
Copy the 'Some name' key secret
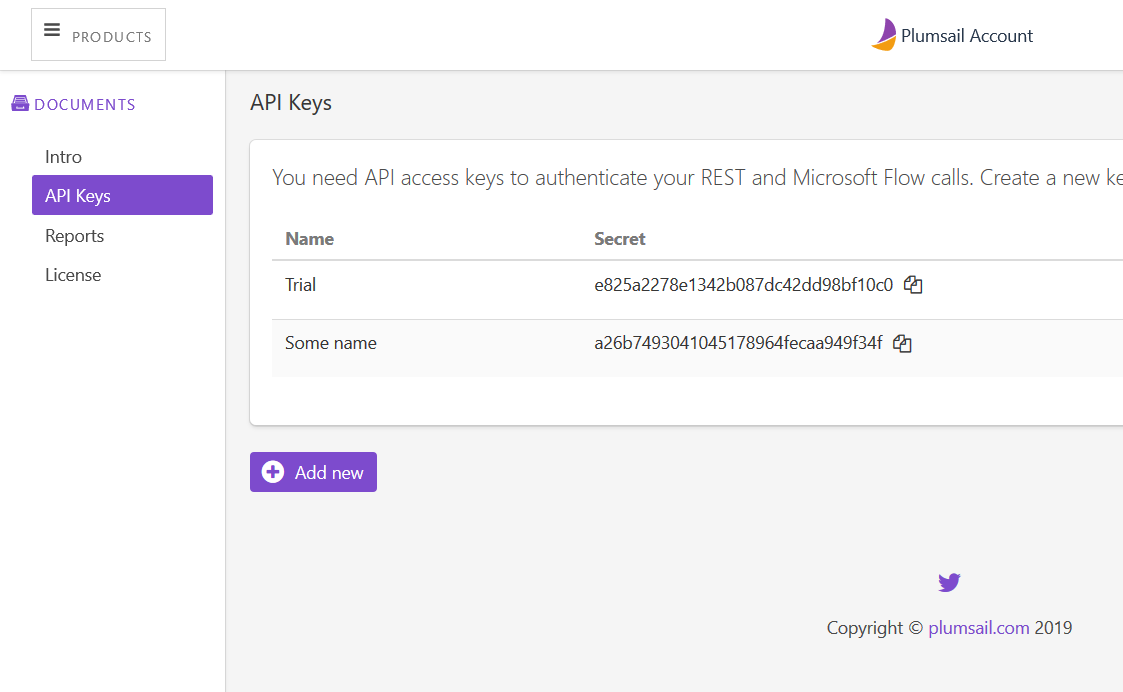(x=902, y=344)
